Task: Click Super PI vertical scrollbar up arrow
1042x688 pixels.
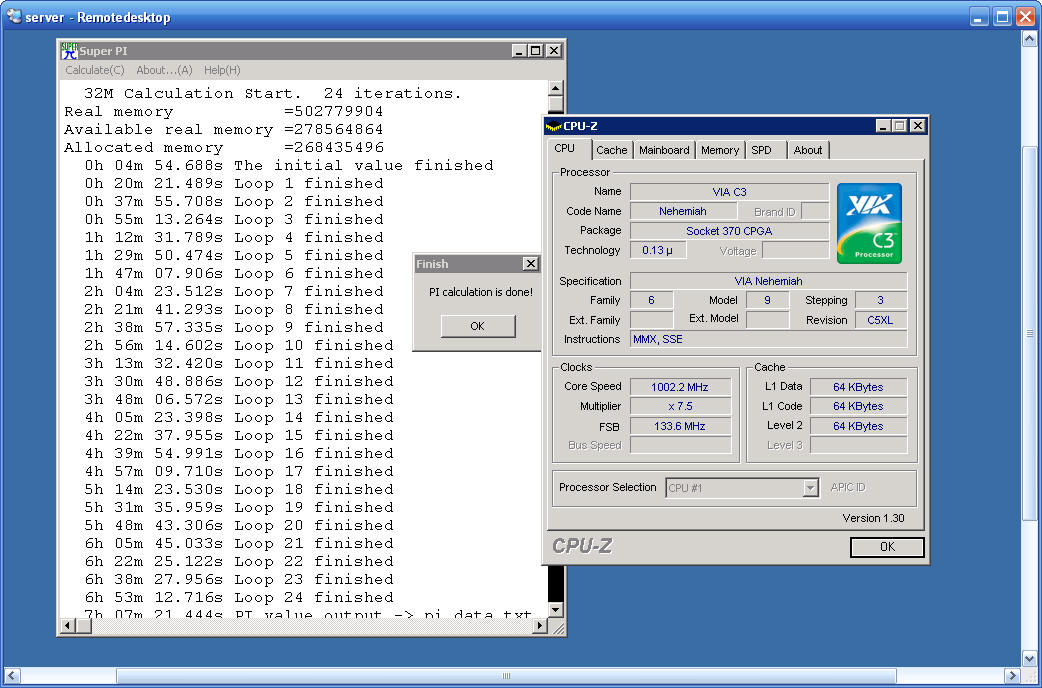Action: point(556,88)
